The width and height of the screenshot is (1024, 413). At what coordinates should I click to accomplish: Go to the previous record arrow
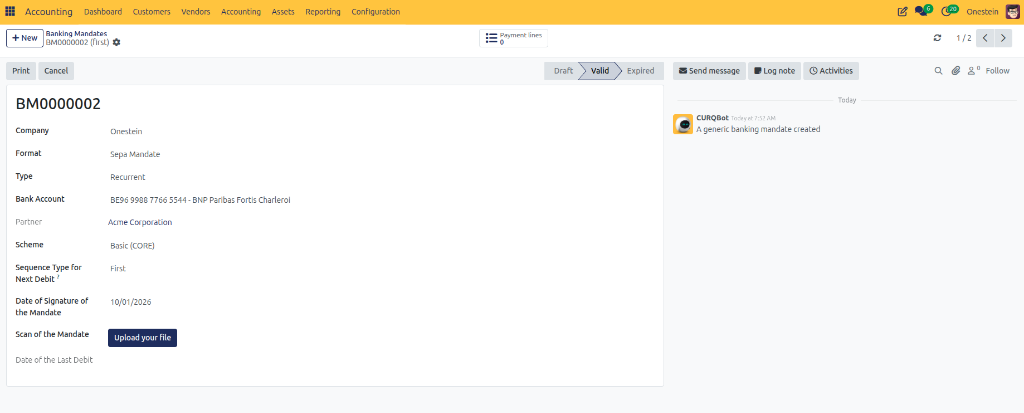(985, 38)
